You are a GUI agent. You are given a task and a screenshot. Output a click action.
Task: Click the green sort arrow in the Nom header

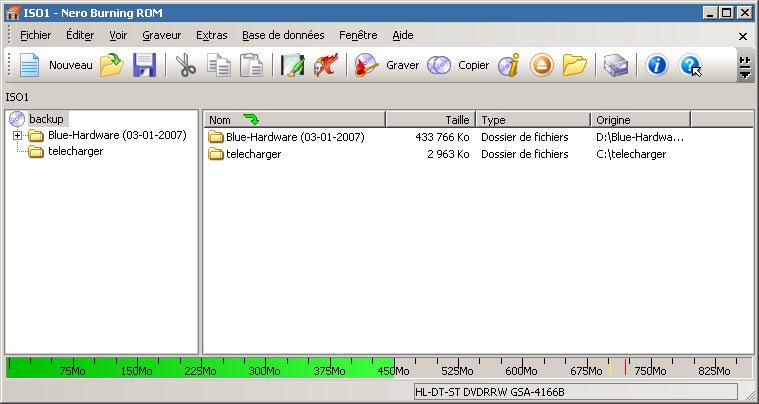[x=251, y=119]
